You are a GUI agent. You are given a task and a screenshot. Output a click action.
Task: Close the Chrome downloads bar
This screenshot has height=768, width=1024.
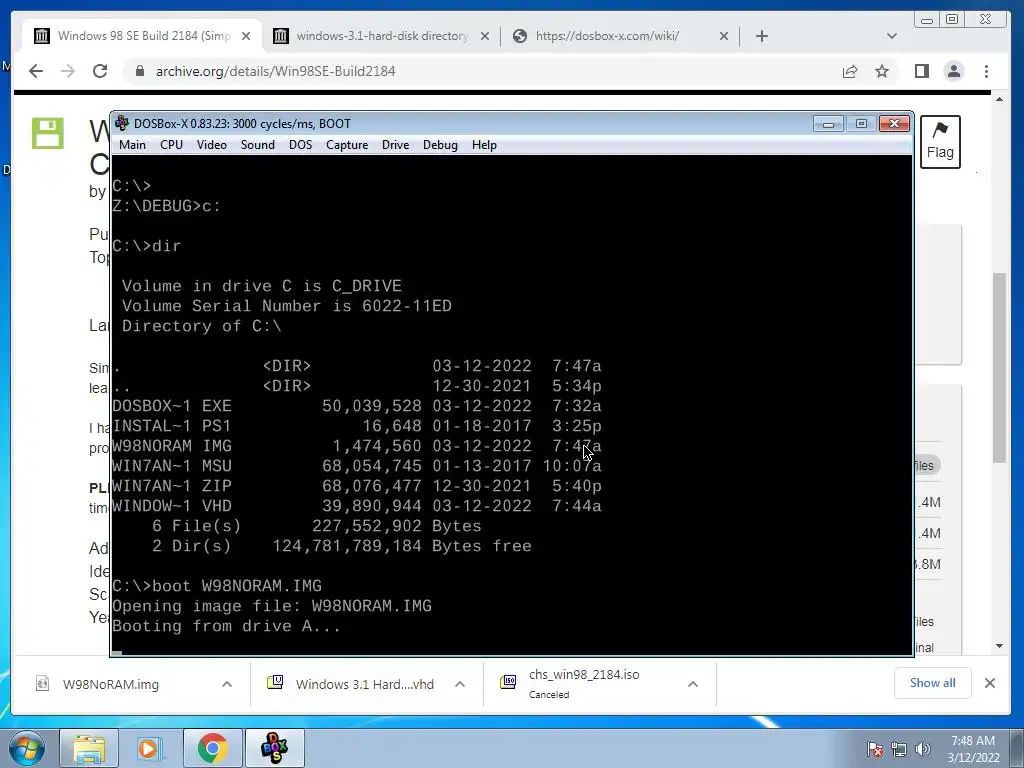[x=990, y=683]
